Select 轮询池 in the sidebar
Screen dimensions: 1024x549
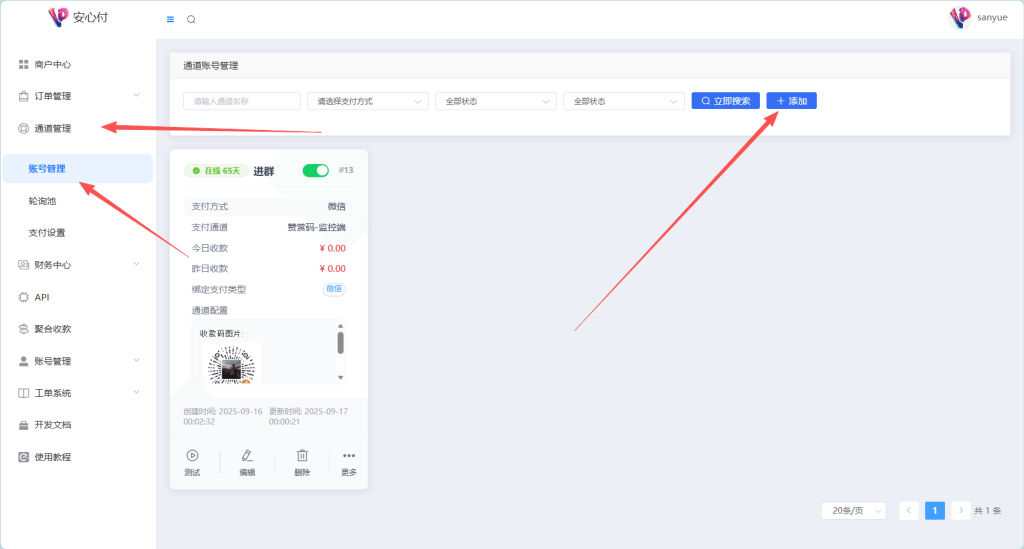[x=42, y=201]
